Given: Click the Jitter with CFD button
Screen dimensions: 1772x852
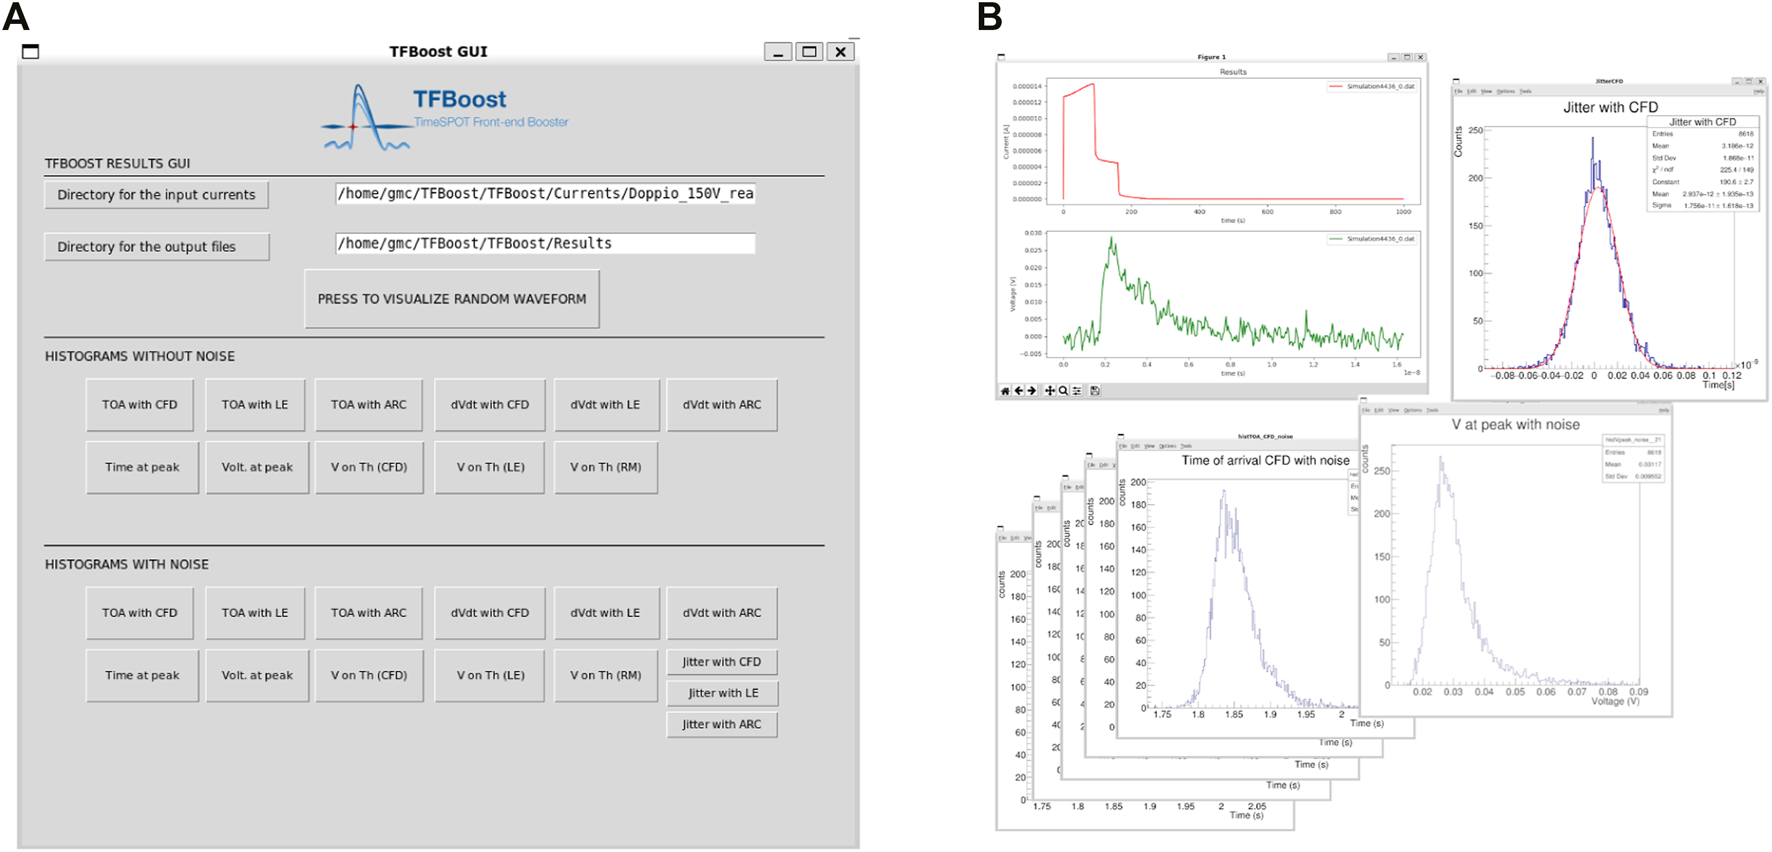Looking at the screenshot, I should pyautogui.click(x=721, y=662).
